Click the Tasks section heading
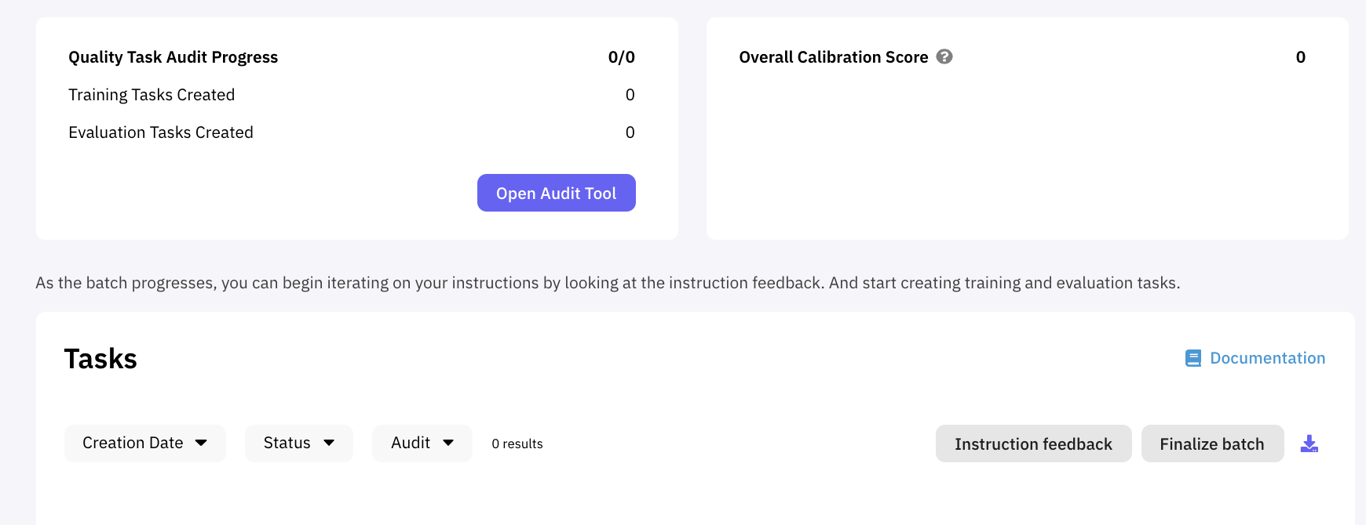The height and width of the screenshot is (525, 1366). 100,359
